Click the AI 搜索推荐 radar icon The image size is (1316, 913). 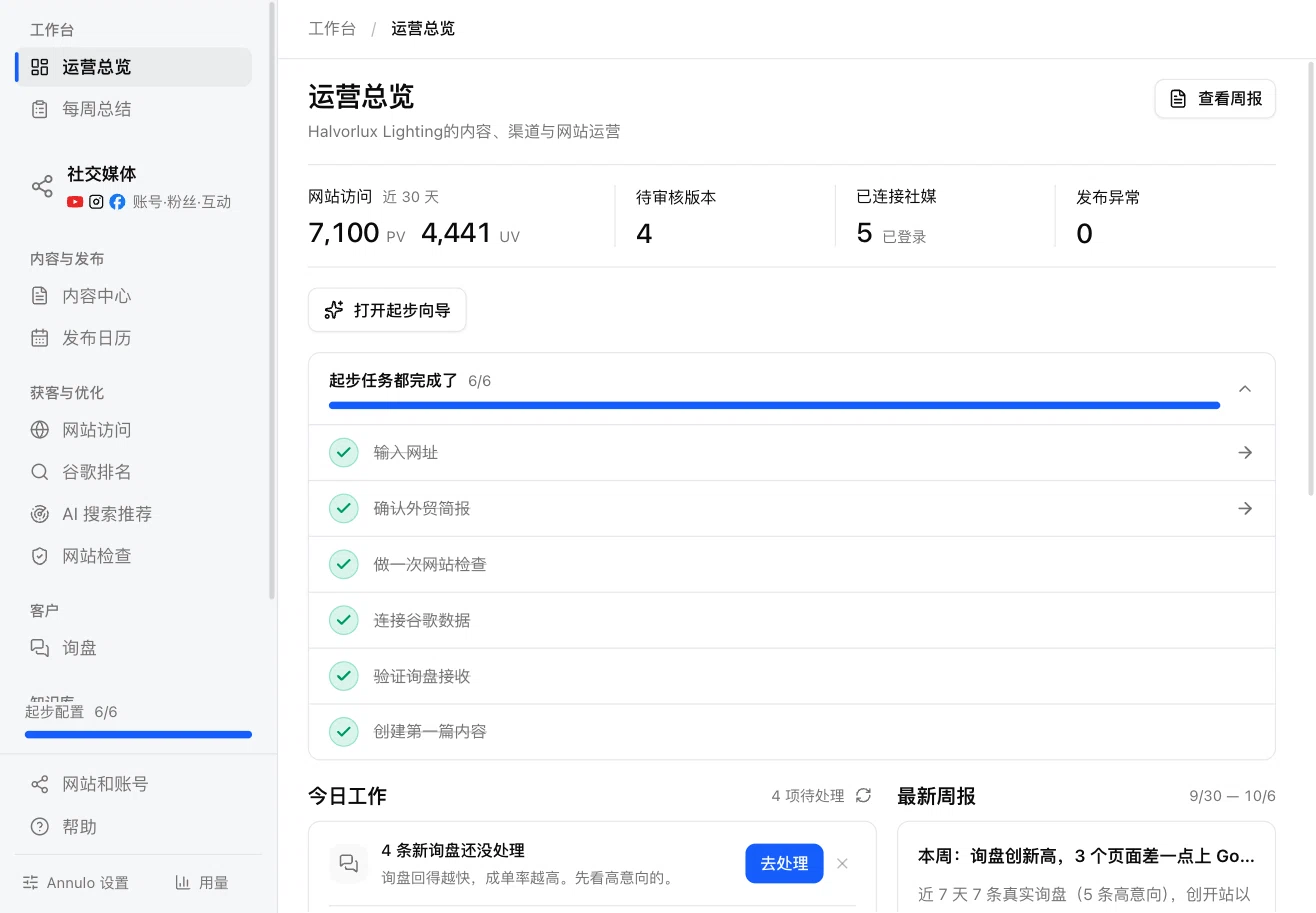(40, 514)
